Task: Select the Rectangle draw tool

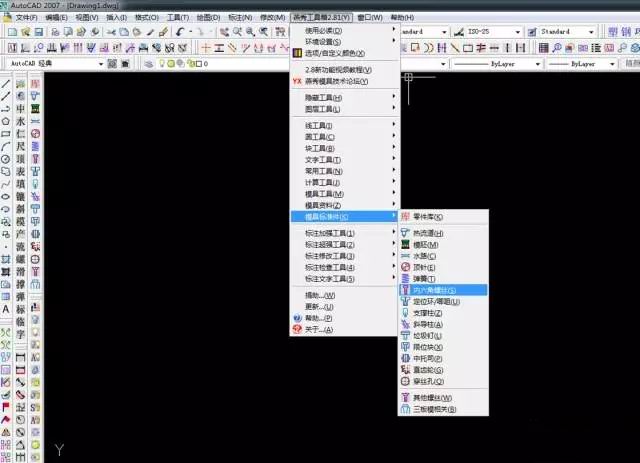Action: [6, 134]
